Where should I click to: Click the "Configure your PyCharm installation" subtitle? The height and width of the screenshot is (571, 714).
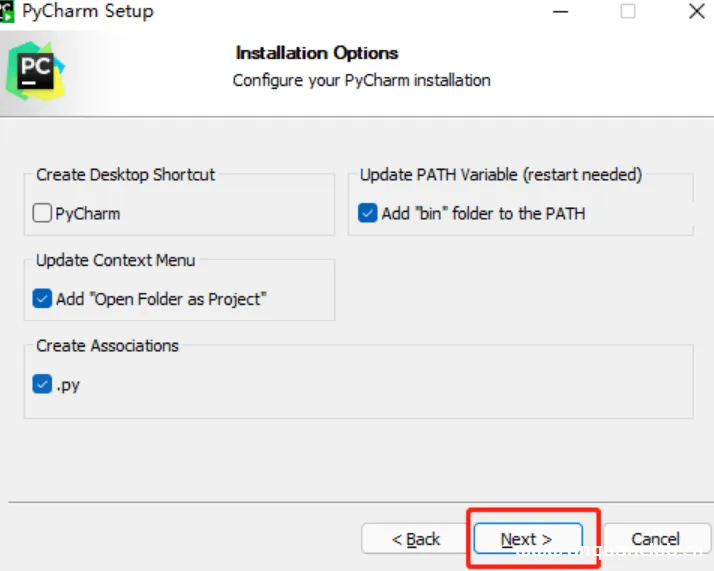pyautogui.click(x=362, y=80)
